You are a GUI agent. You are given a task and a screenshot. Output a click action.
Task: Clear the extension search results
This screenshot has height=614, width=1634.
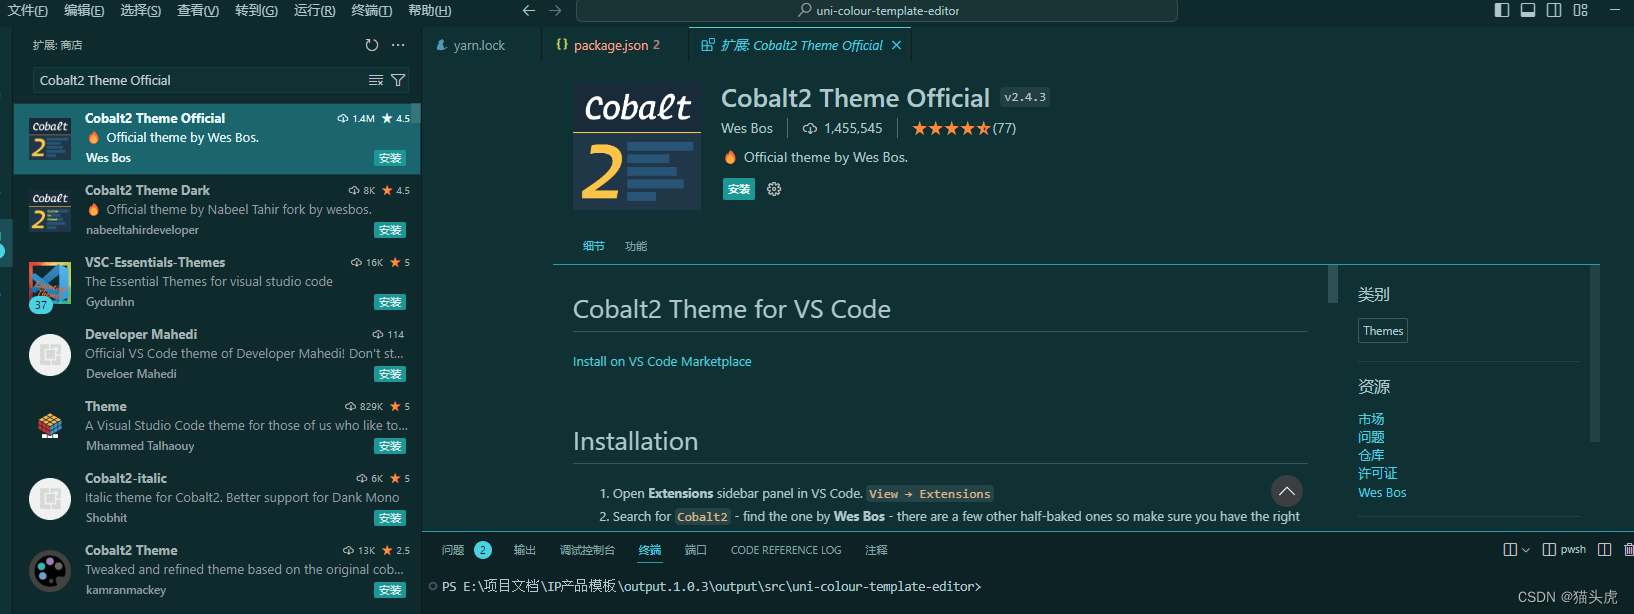[x=376, y=80]
